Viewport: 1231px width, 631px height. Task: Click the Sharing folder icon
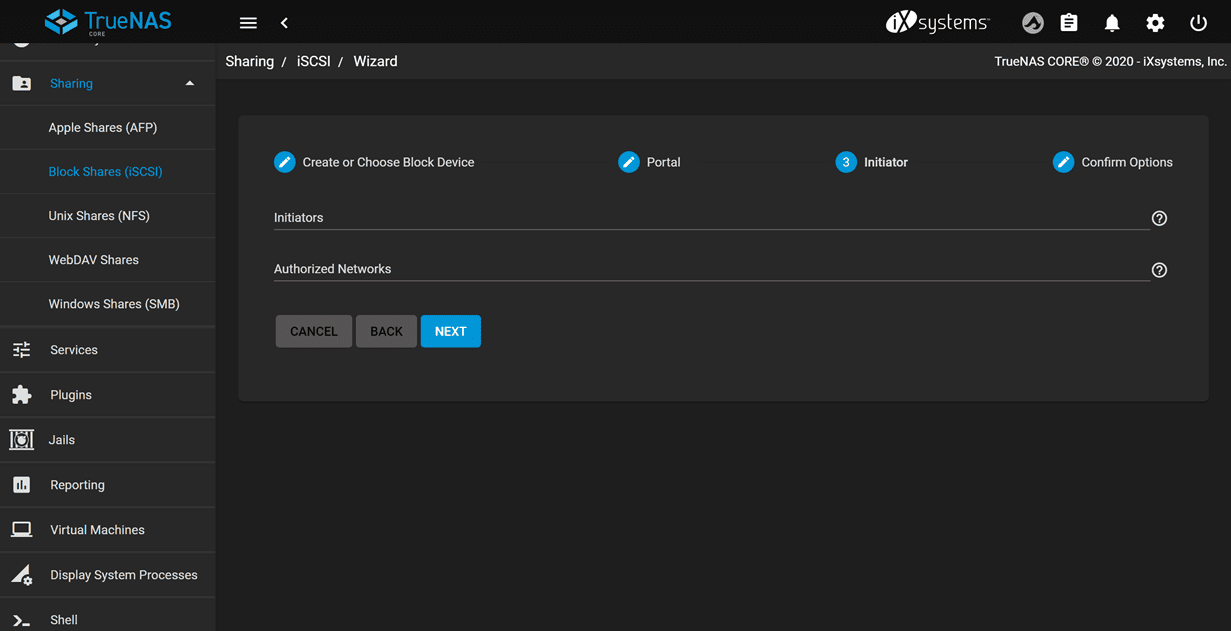[21, 83]
